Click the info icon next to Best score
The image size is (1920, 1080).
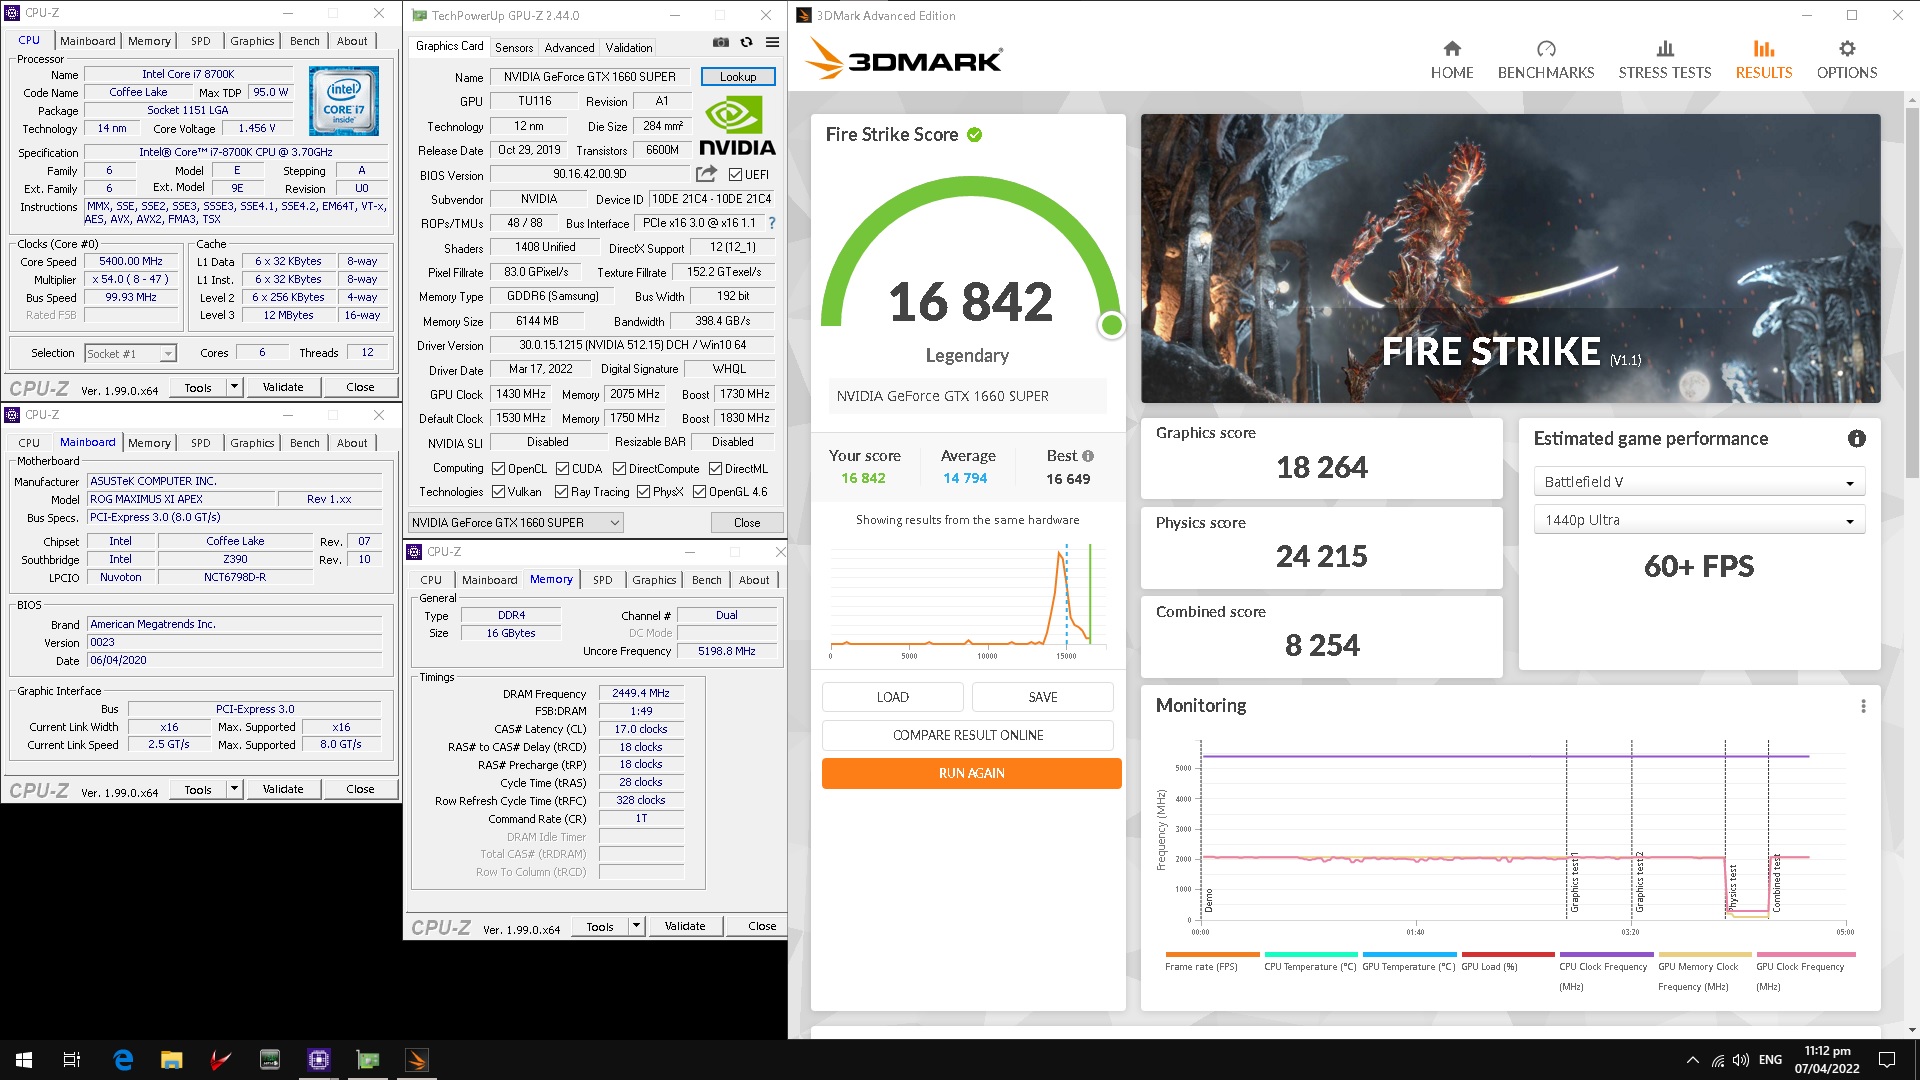tap(1088, 456)
